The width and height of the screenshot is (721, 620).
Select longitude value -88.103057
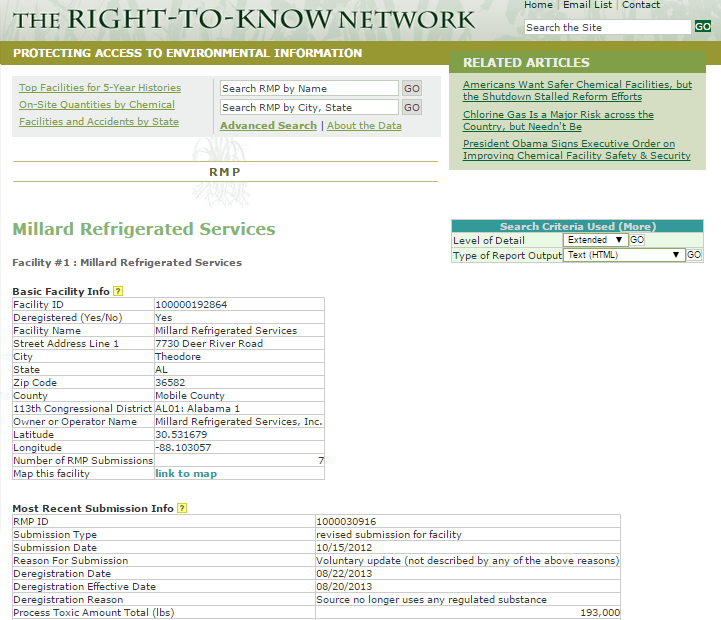tap(183, 448)
